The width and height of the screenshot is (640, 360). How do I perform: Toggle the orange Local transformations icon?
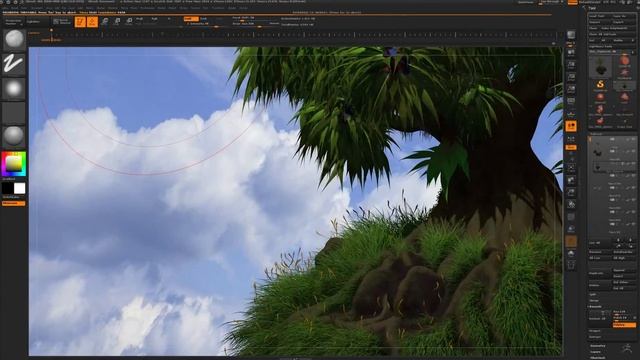click(571, 126)
